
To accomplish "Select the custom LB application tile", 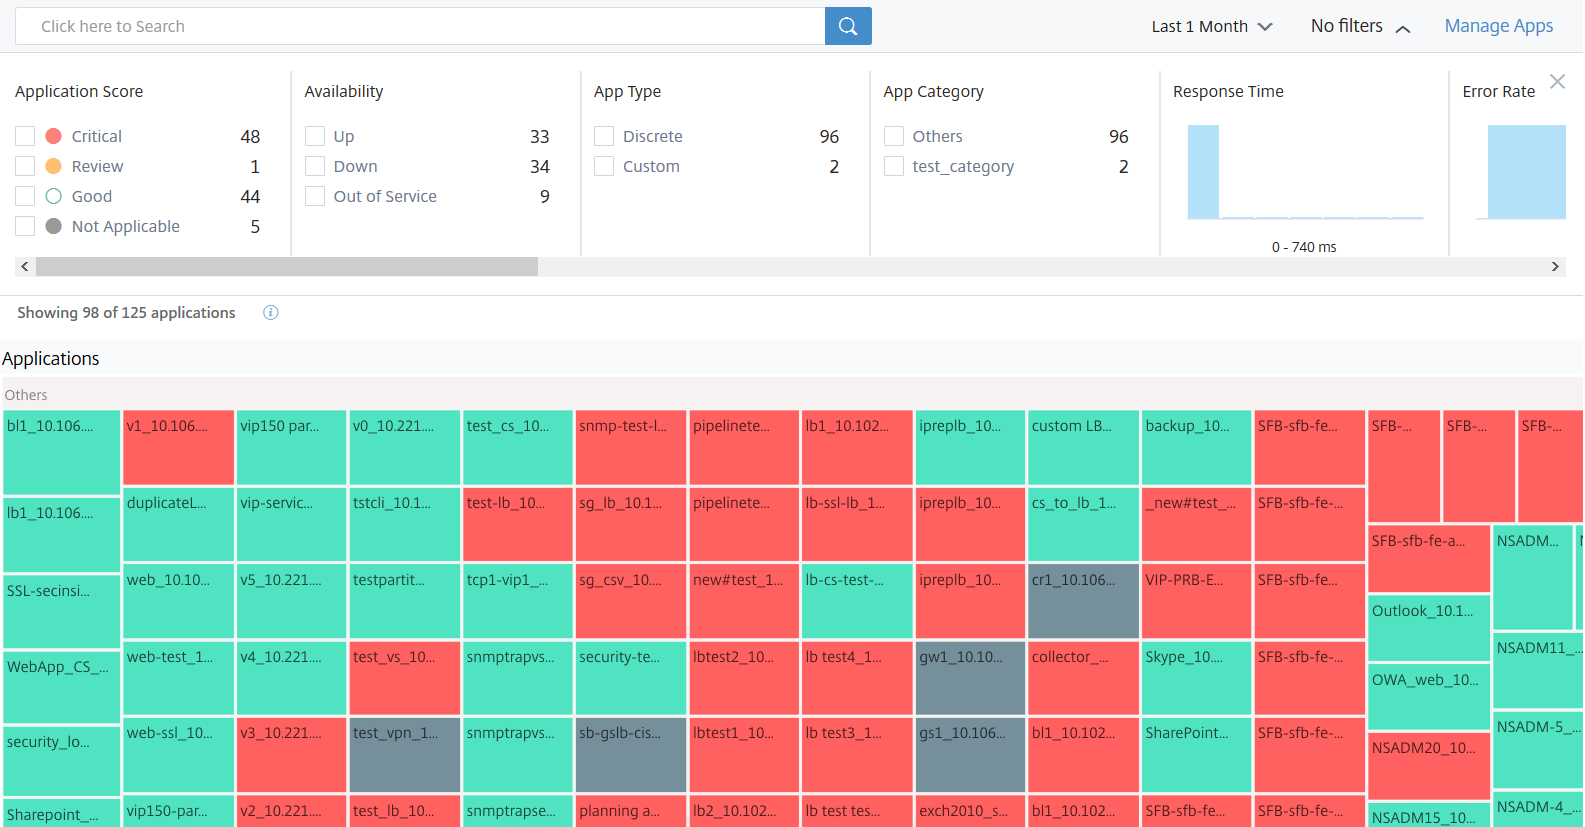I will [1083, 447].
